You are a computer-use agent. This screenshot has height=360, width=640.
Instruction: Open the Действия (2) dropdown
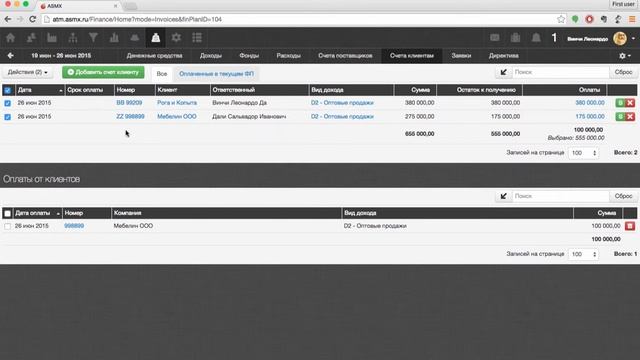27,72
